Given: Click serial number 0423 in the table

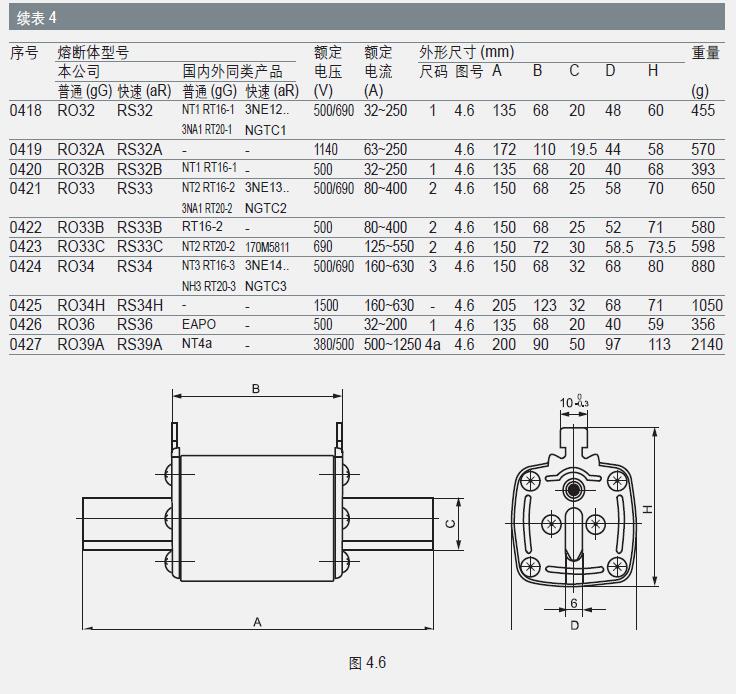Looking at the screenshot, I should 26,247.
